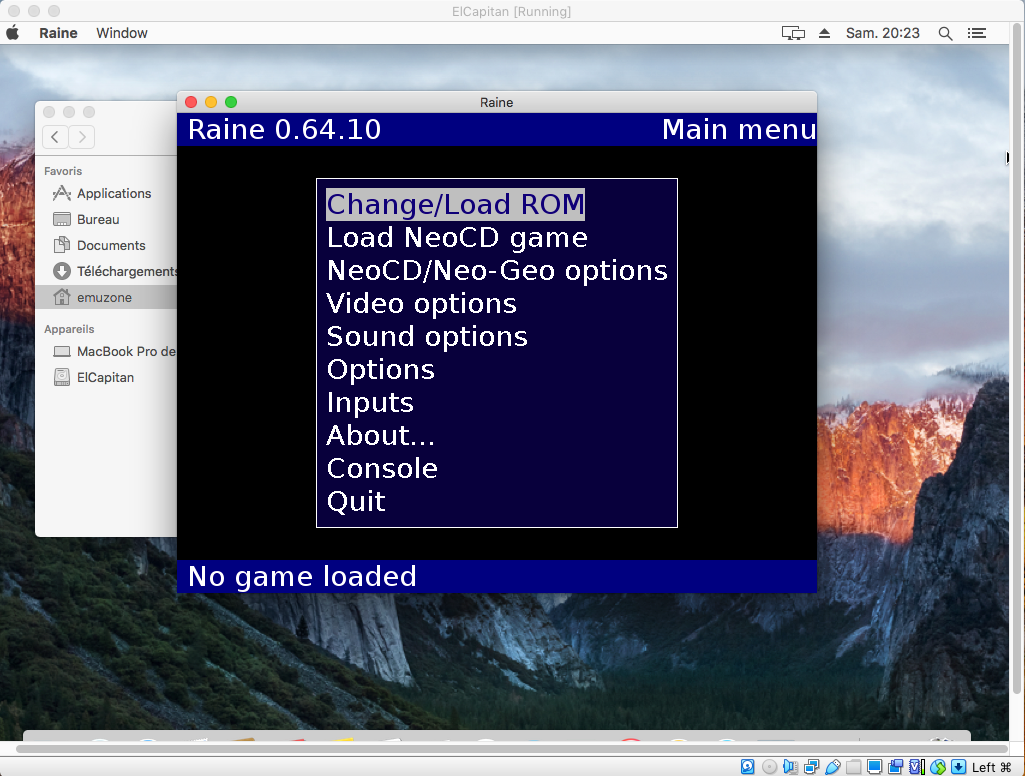The width and height of the screenshot is (1025, 776).
Task: Click the eject icon in menu bar
Action: coord(824,33)
